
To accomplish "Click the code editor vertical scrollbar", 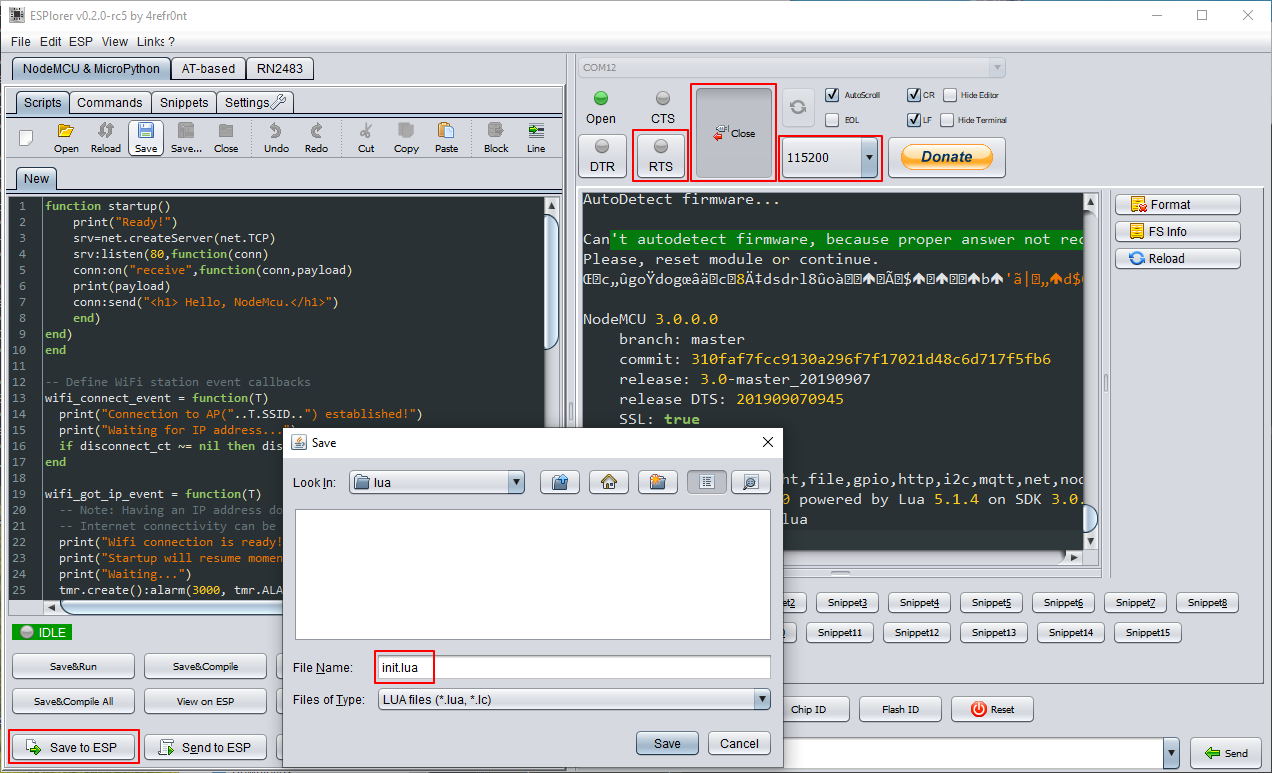I will 551,280.
